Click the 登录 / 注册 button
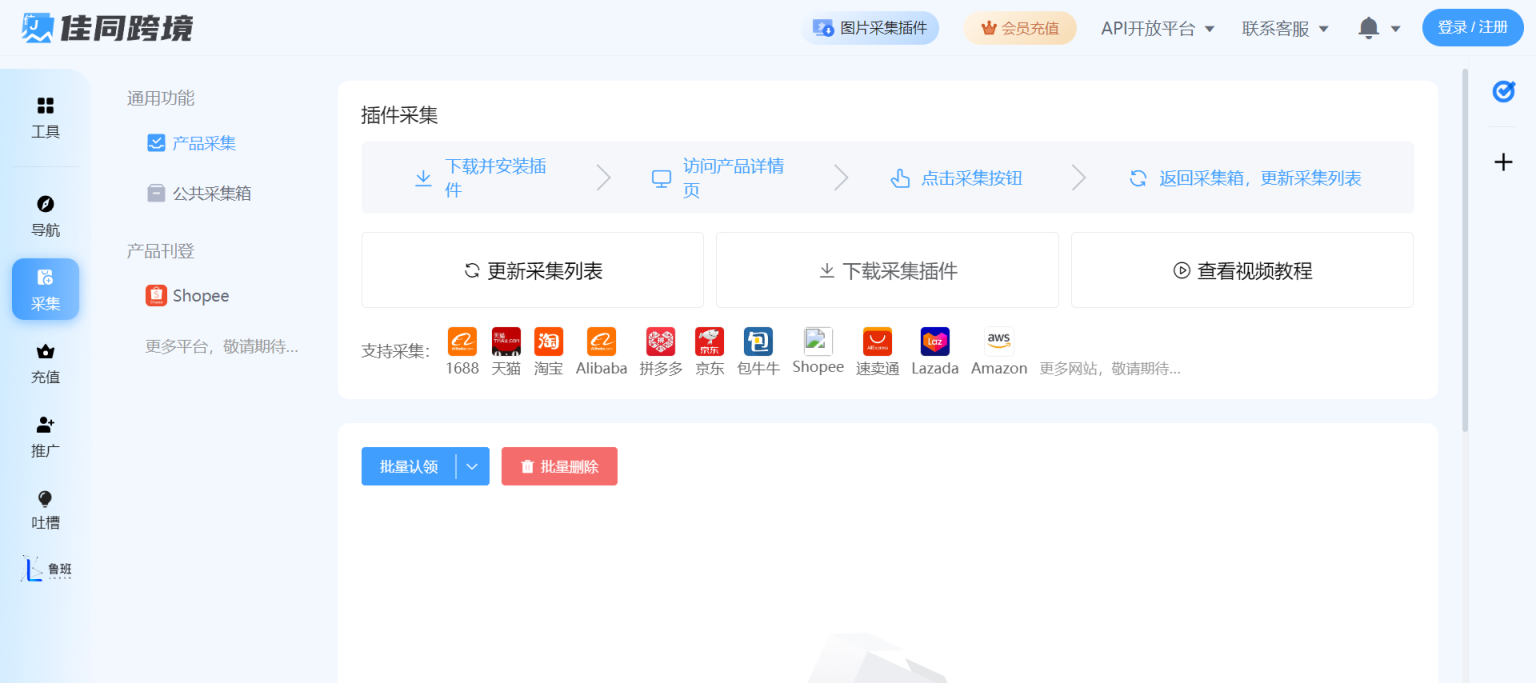Image resolution: width=1536 pixels, height=683 pixels. pos(1472,28)
